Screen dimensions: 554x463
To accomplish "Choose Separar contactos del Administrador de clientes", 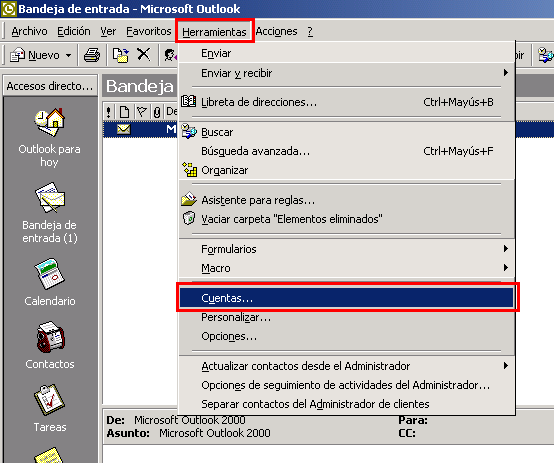I will pyautogui.click(x=346, y=404).
